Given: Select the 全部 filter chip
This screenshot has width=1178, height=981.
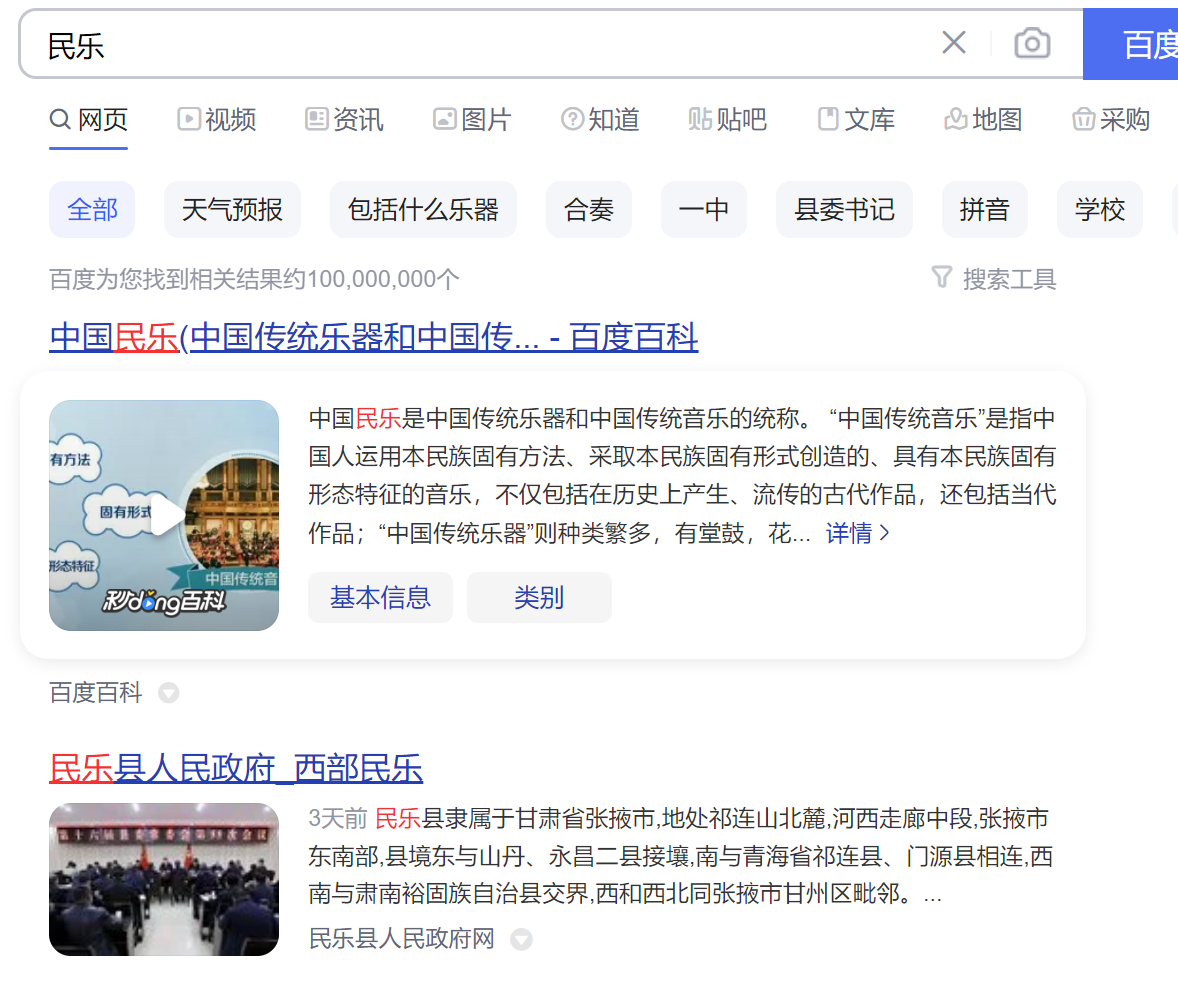Looking at the screenshot, I should pos(92,210).
